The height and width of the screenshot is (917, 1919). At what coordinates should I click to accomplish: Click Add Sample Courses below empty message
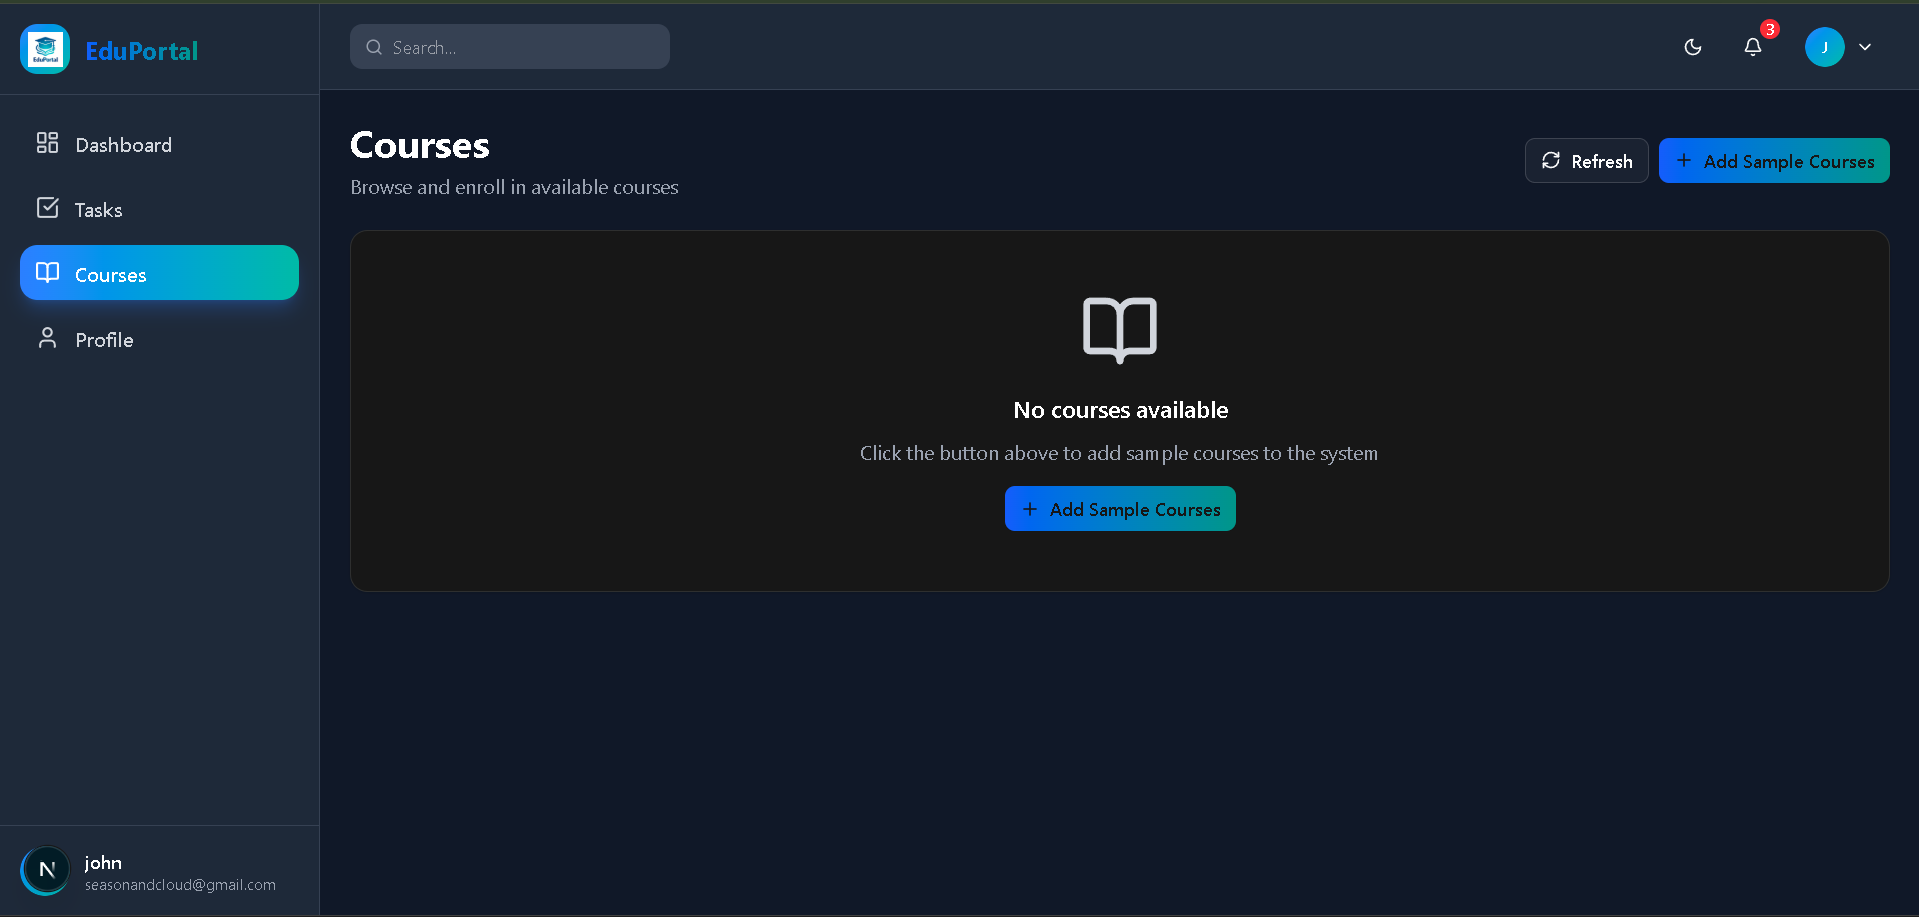(1119, 509)
